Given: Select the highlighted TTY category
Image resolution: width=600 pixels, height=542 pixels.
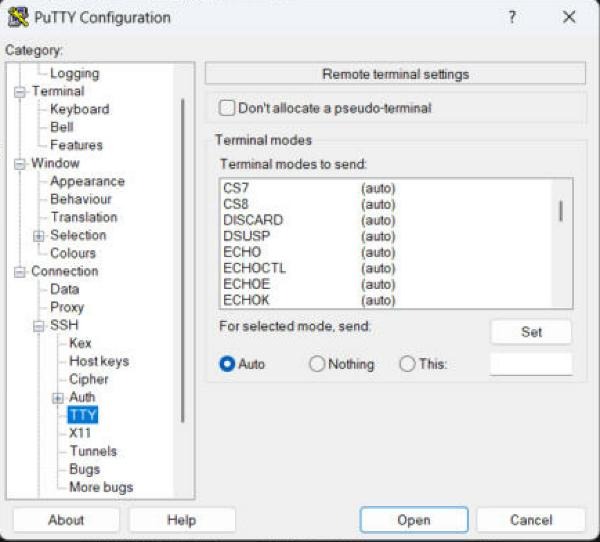Looking at the screenshot, I should 83,415.
